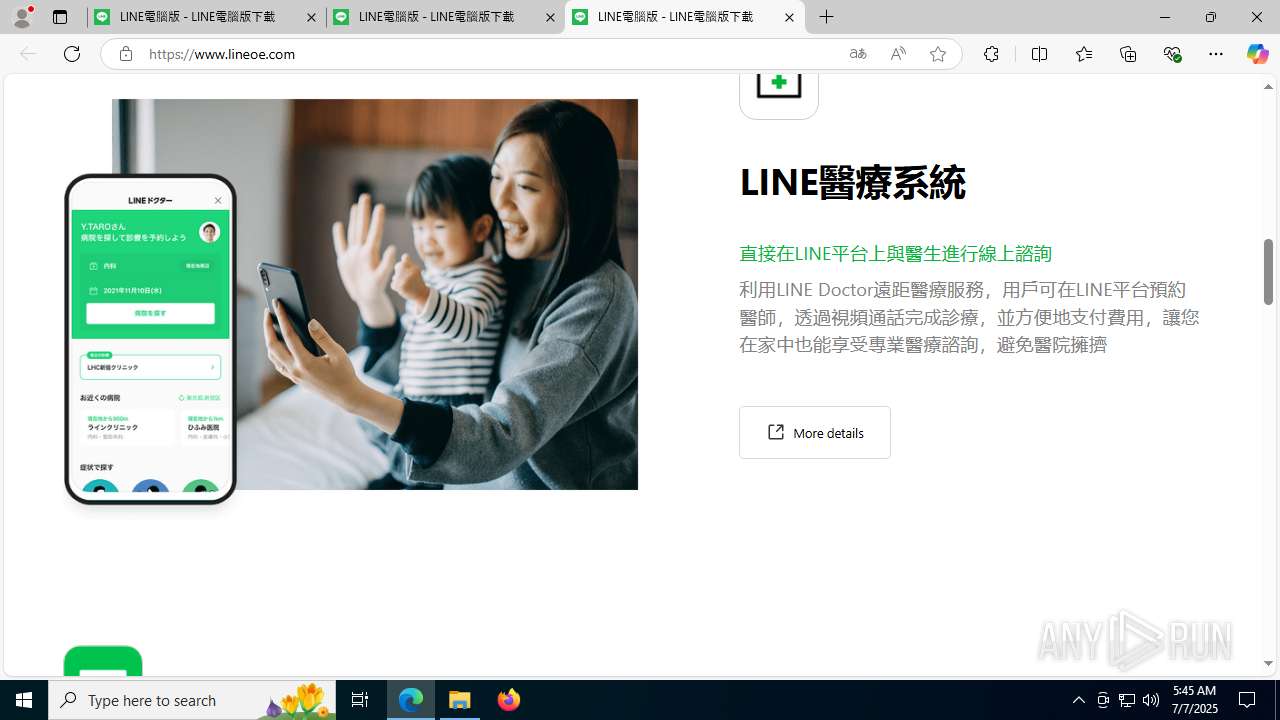Open network status tray icon
The image size is (1280, 720).
tap(1127, 700)
